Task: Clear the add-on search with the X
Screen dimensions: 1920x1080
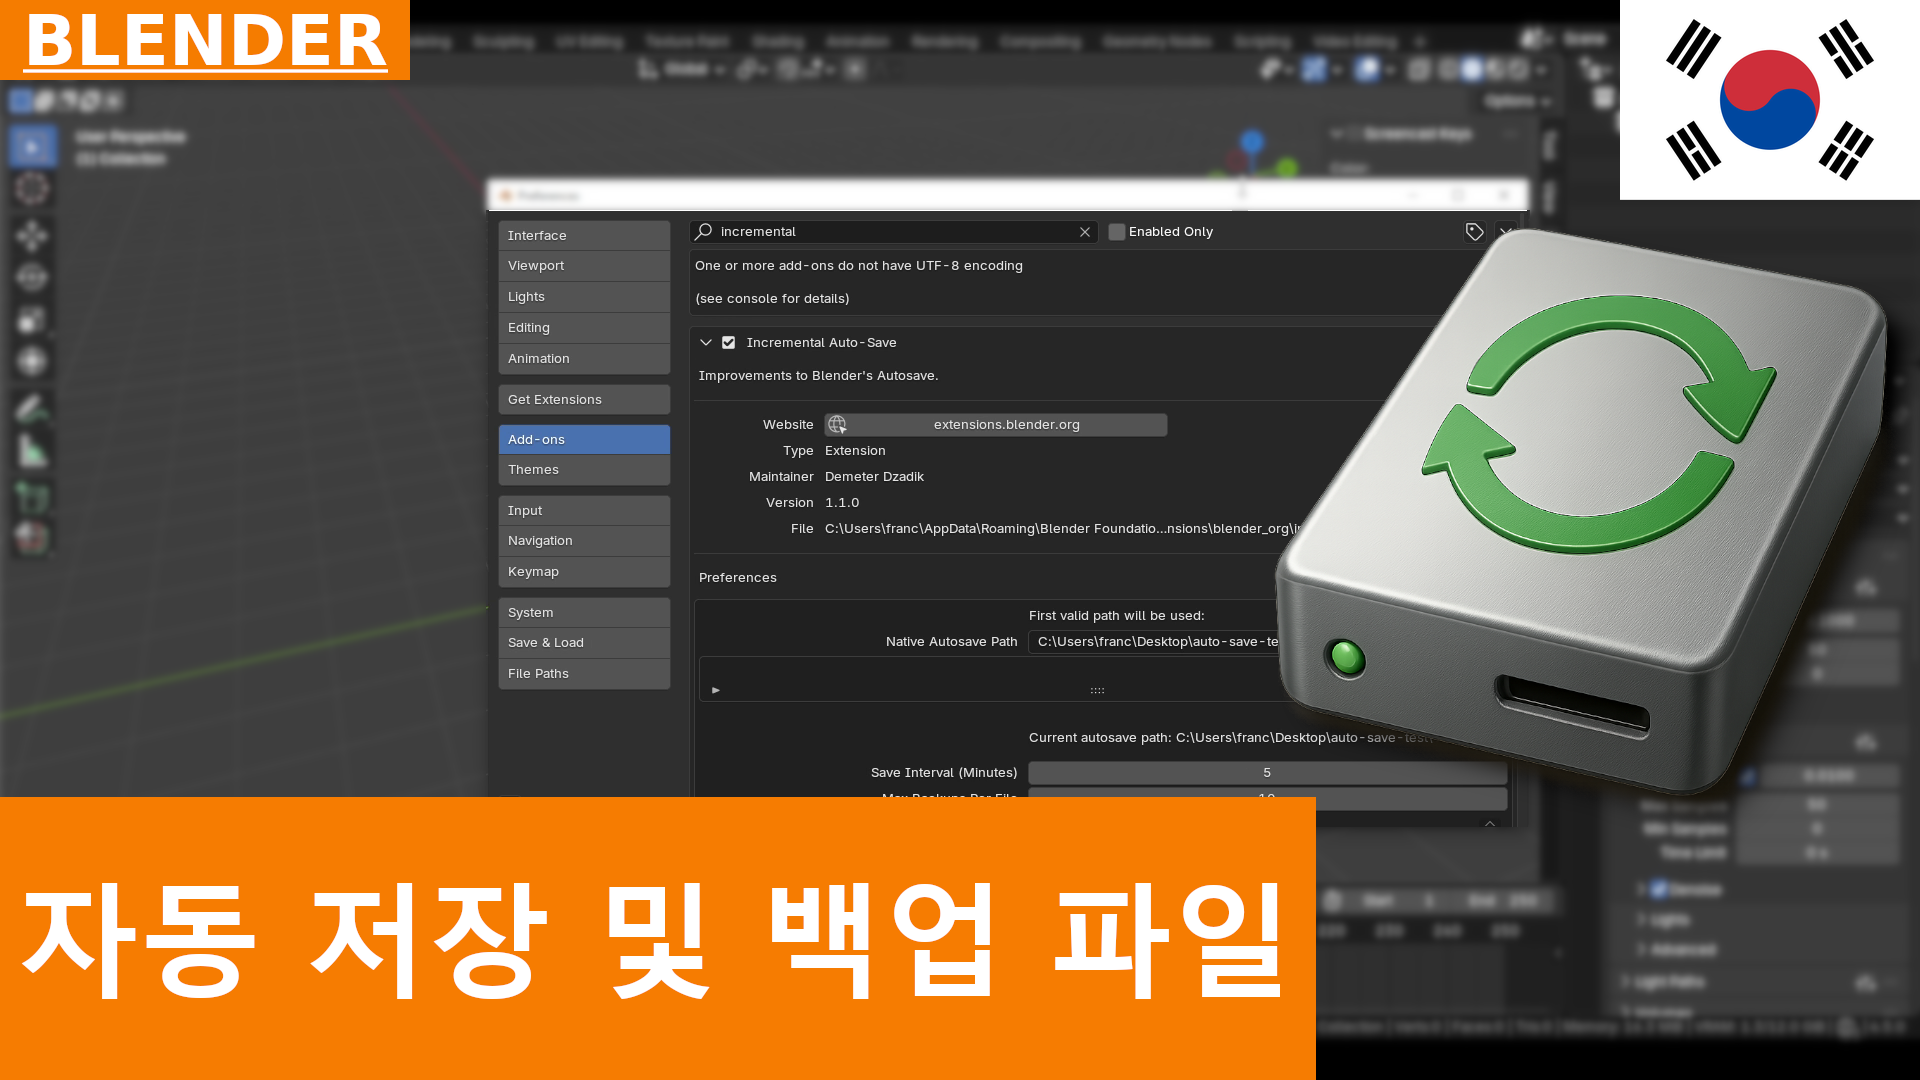Action: (x=1085, y=232)
